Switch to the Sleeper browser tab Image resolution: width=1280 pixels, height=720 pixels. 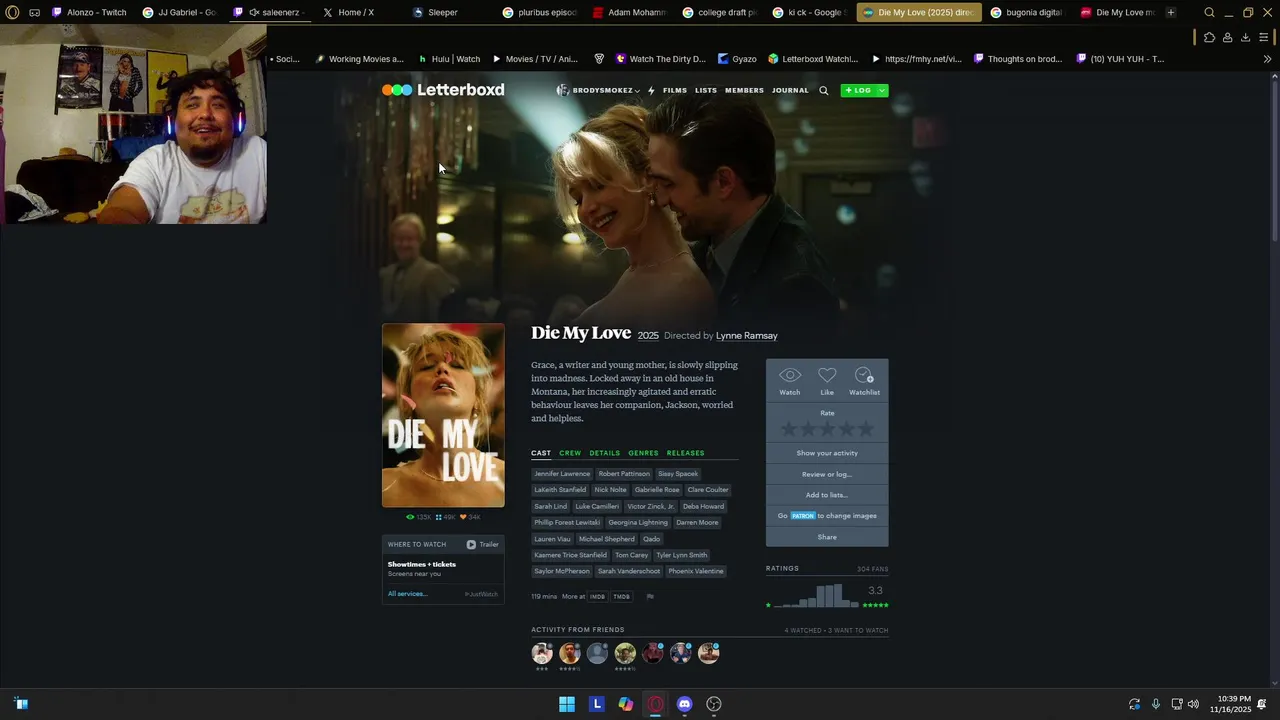tap(442, 12)
